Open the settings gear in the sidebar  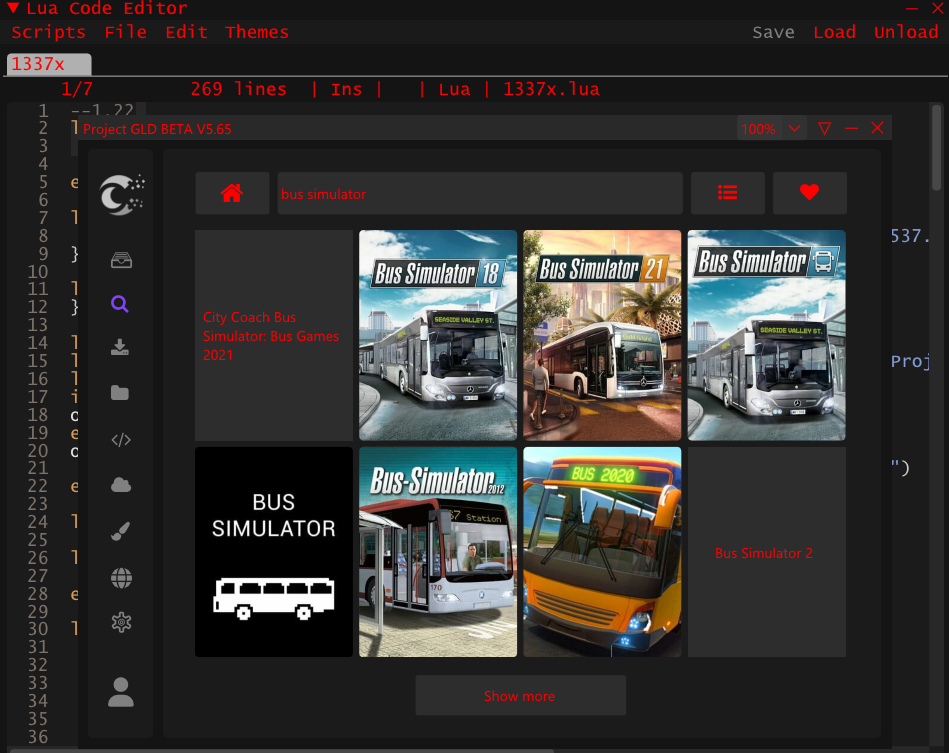click(121, 622)
